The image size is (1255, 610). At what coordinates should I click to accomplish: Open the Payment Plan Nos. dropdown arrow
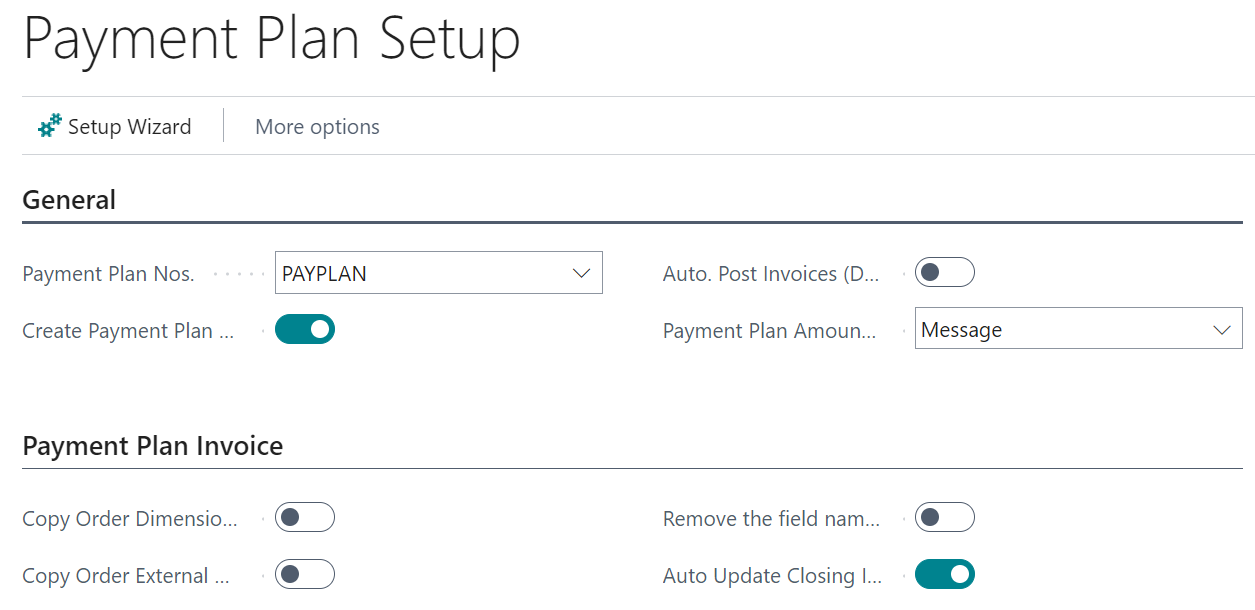tap(581, 272)
